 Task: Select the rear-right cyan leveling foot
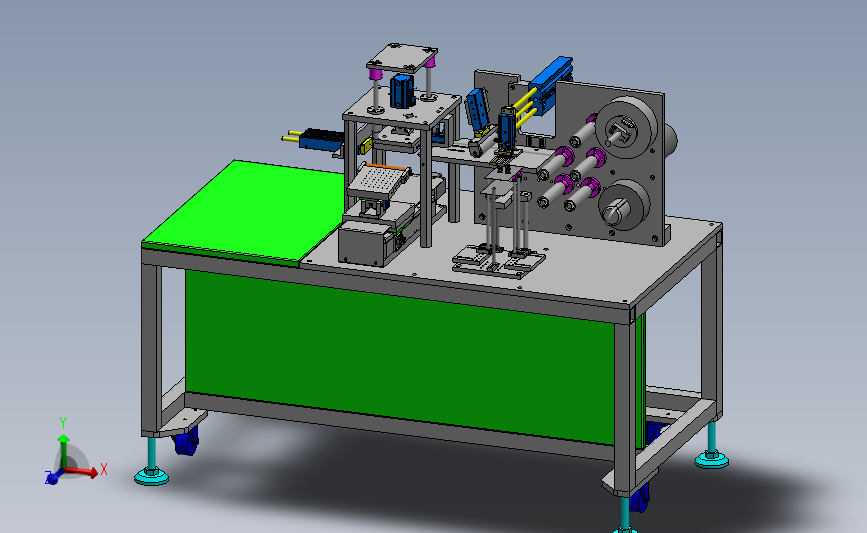click(712, 446)
